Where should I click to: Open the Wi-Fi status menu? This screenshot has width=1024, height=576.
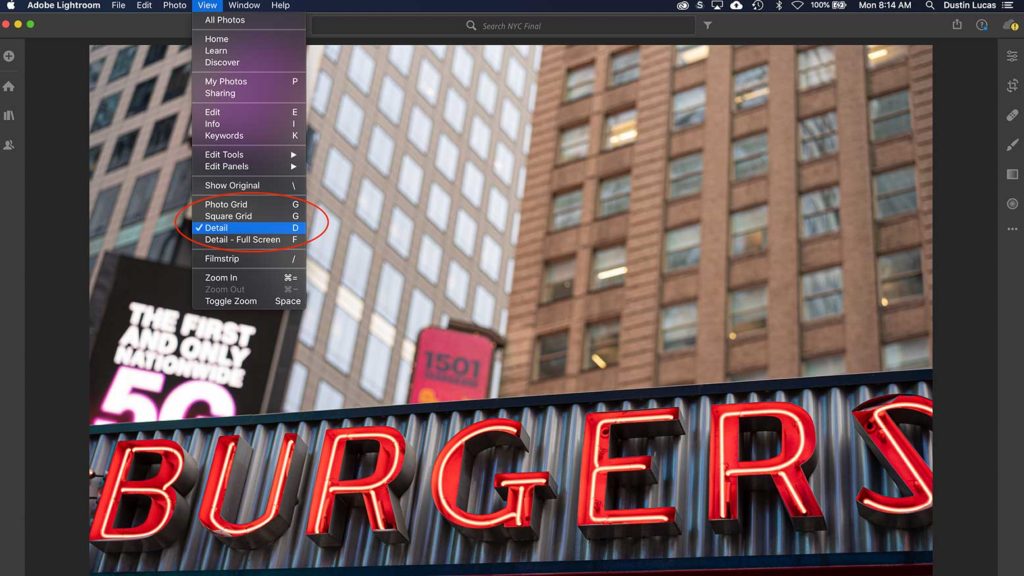[x=797, y=5]
